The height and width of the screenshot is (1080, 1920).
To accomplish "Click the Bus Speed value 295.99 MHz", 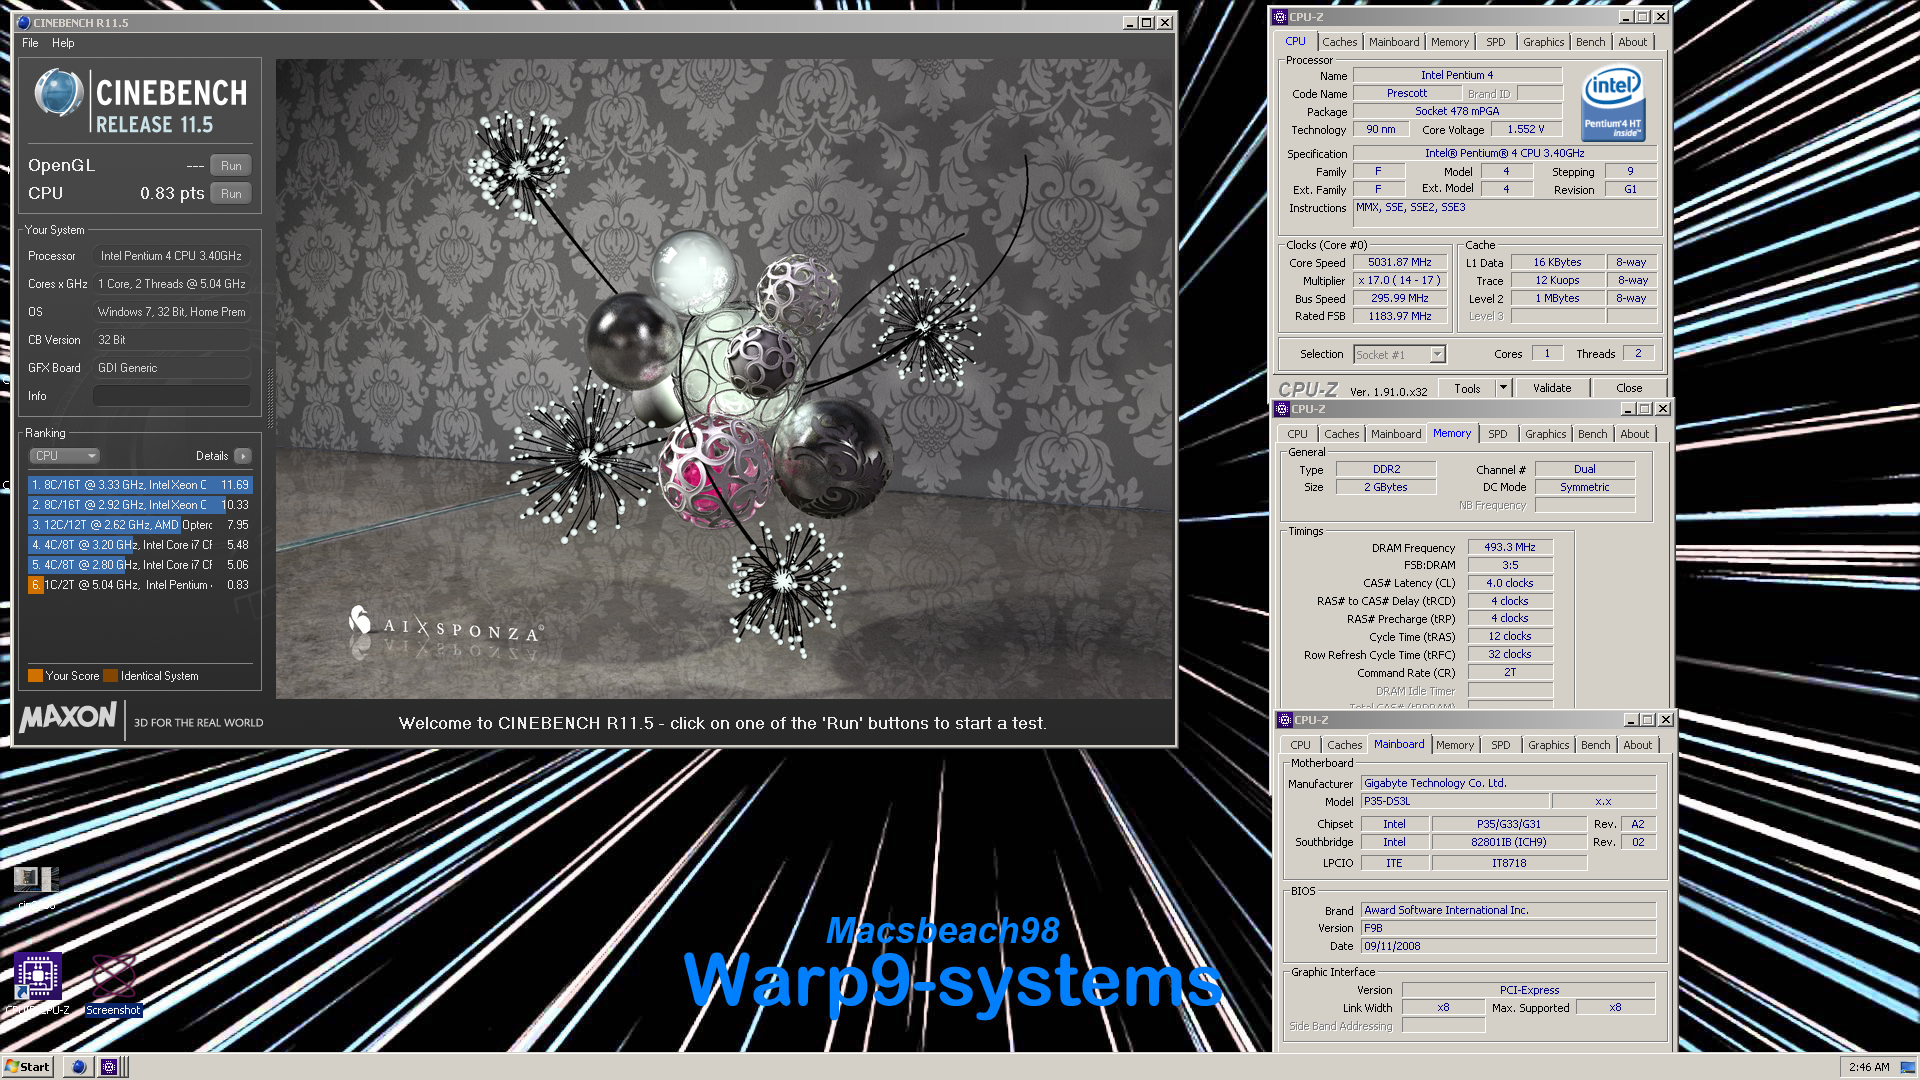I will click(x=1400, y=299).
